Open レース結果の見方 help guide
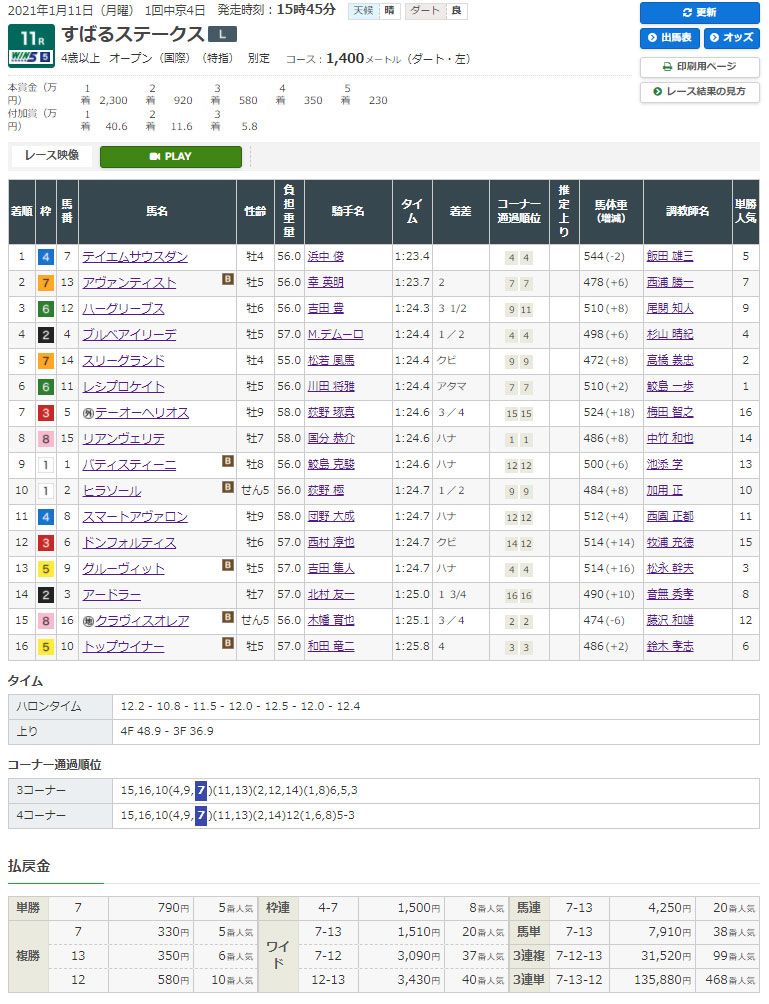 pos(699,92)
